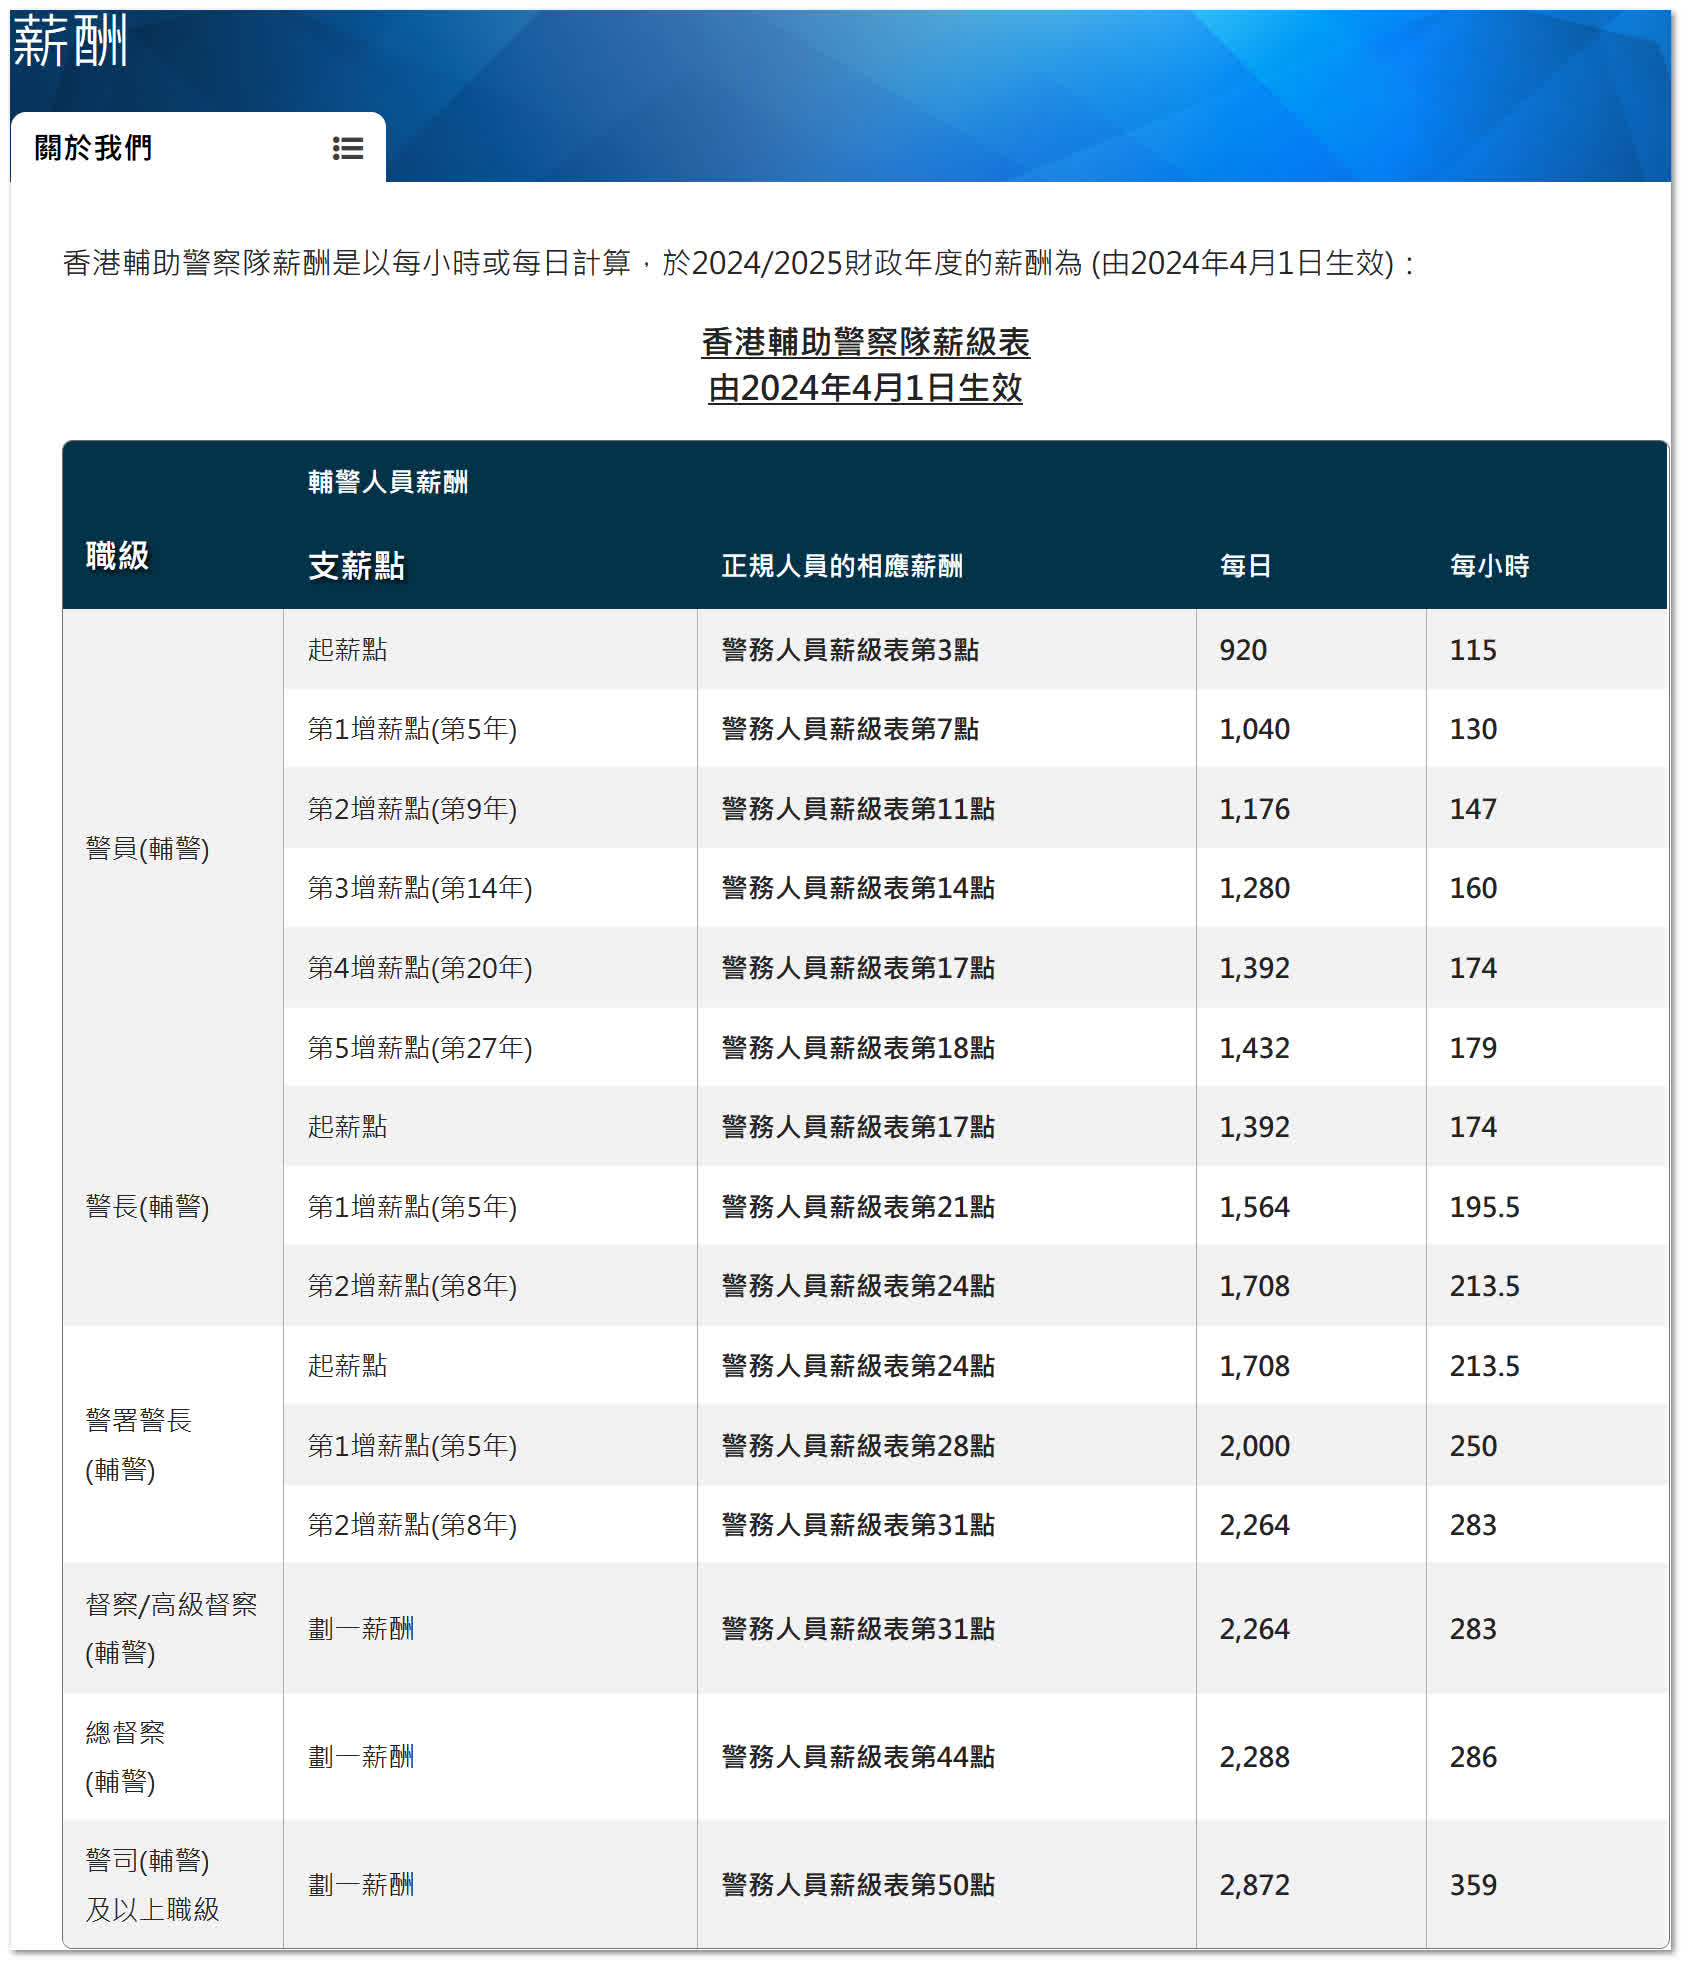Click the 薪酬 page title
The image size is (1682, 1961).
70,42
